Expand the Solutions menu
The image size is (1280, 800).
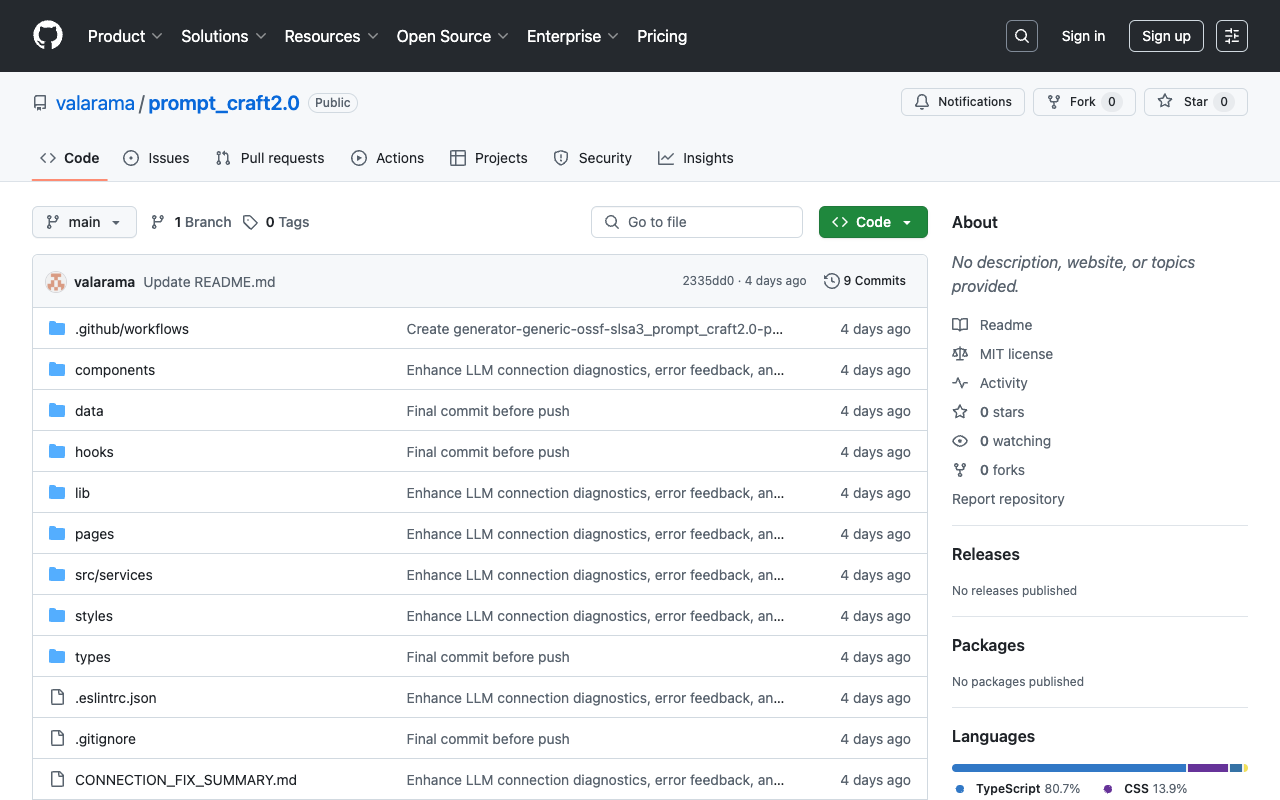coord(224,36)
